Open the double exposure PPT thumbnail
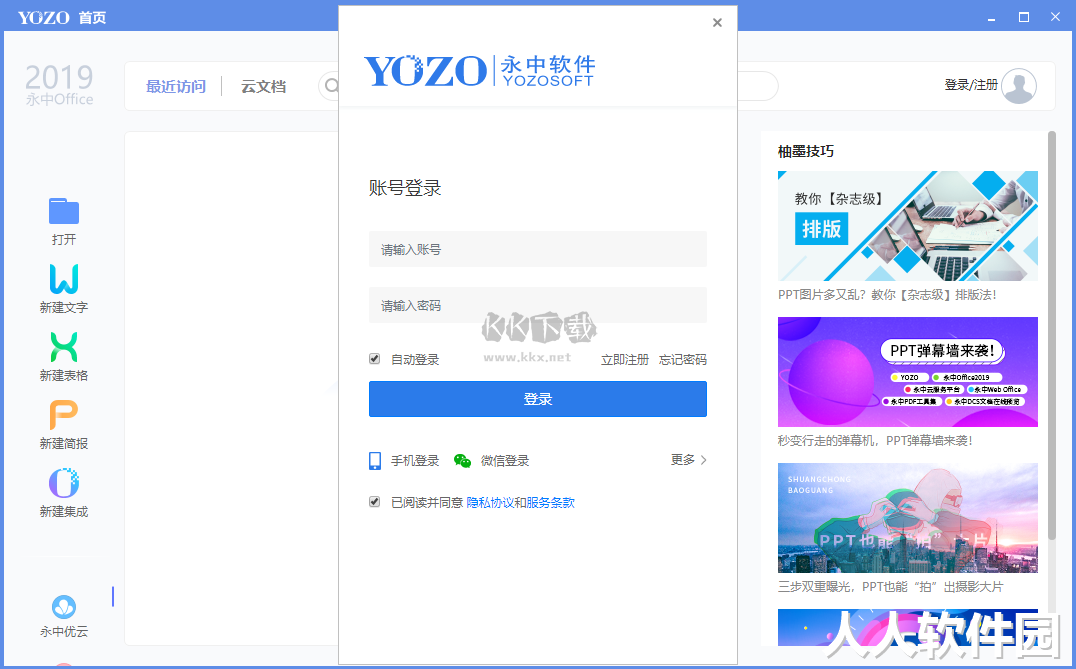 pyautogui.click(x=908, y=518)
